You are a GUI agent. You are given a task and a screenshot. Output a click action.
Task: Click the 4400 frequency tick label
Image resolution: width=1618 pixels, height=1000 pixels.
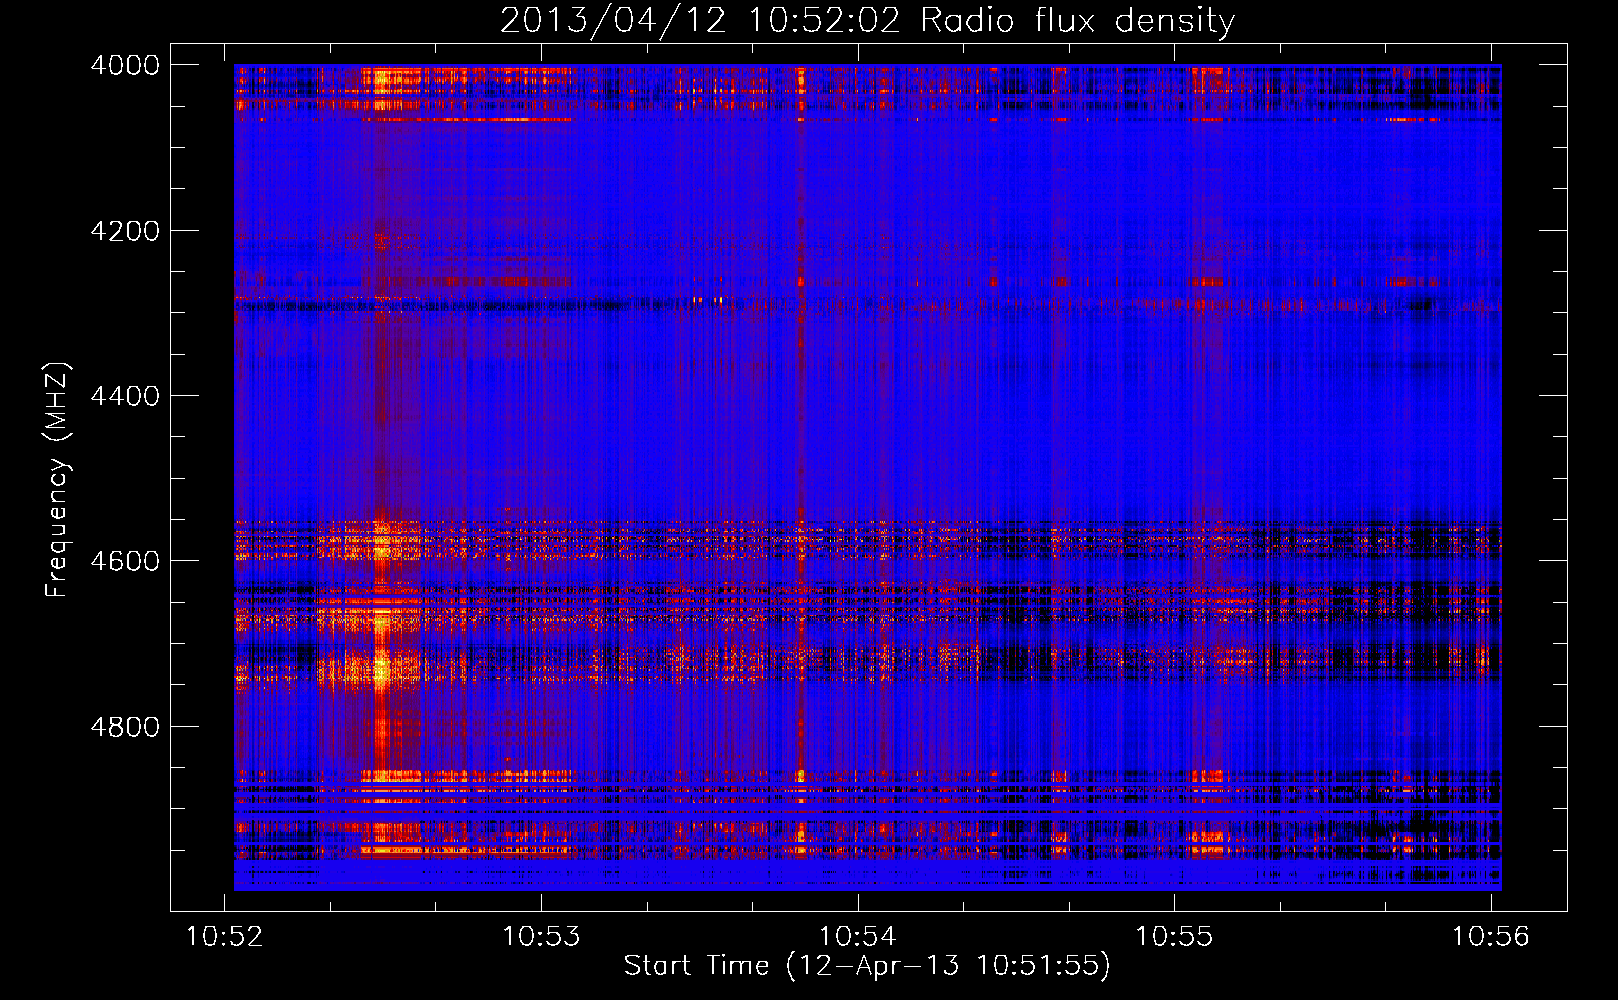coord(125,396)
